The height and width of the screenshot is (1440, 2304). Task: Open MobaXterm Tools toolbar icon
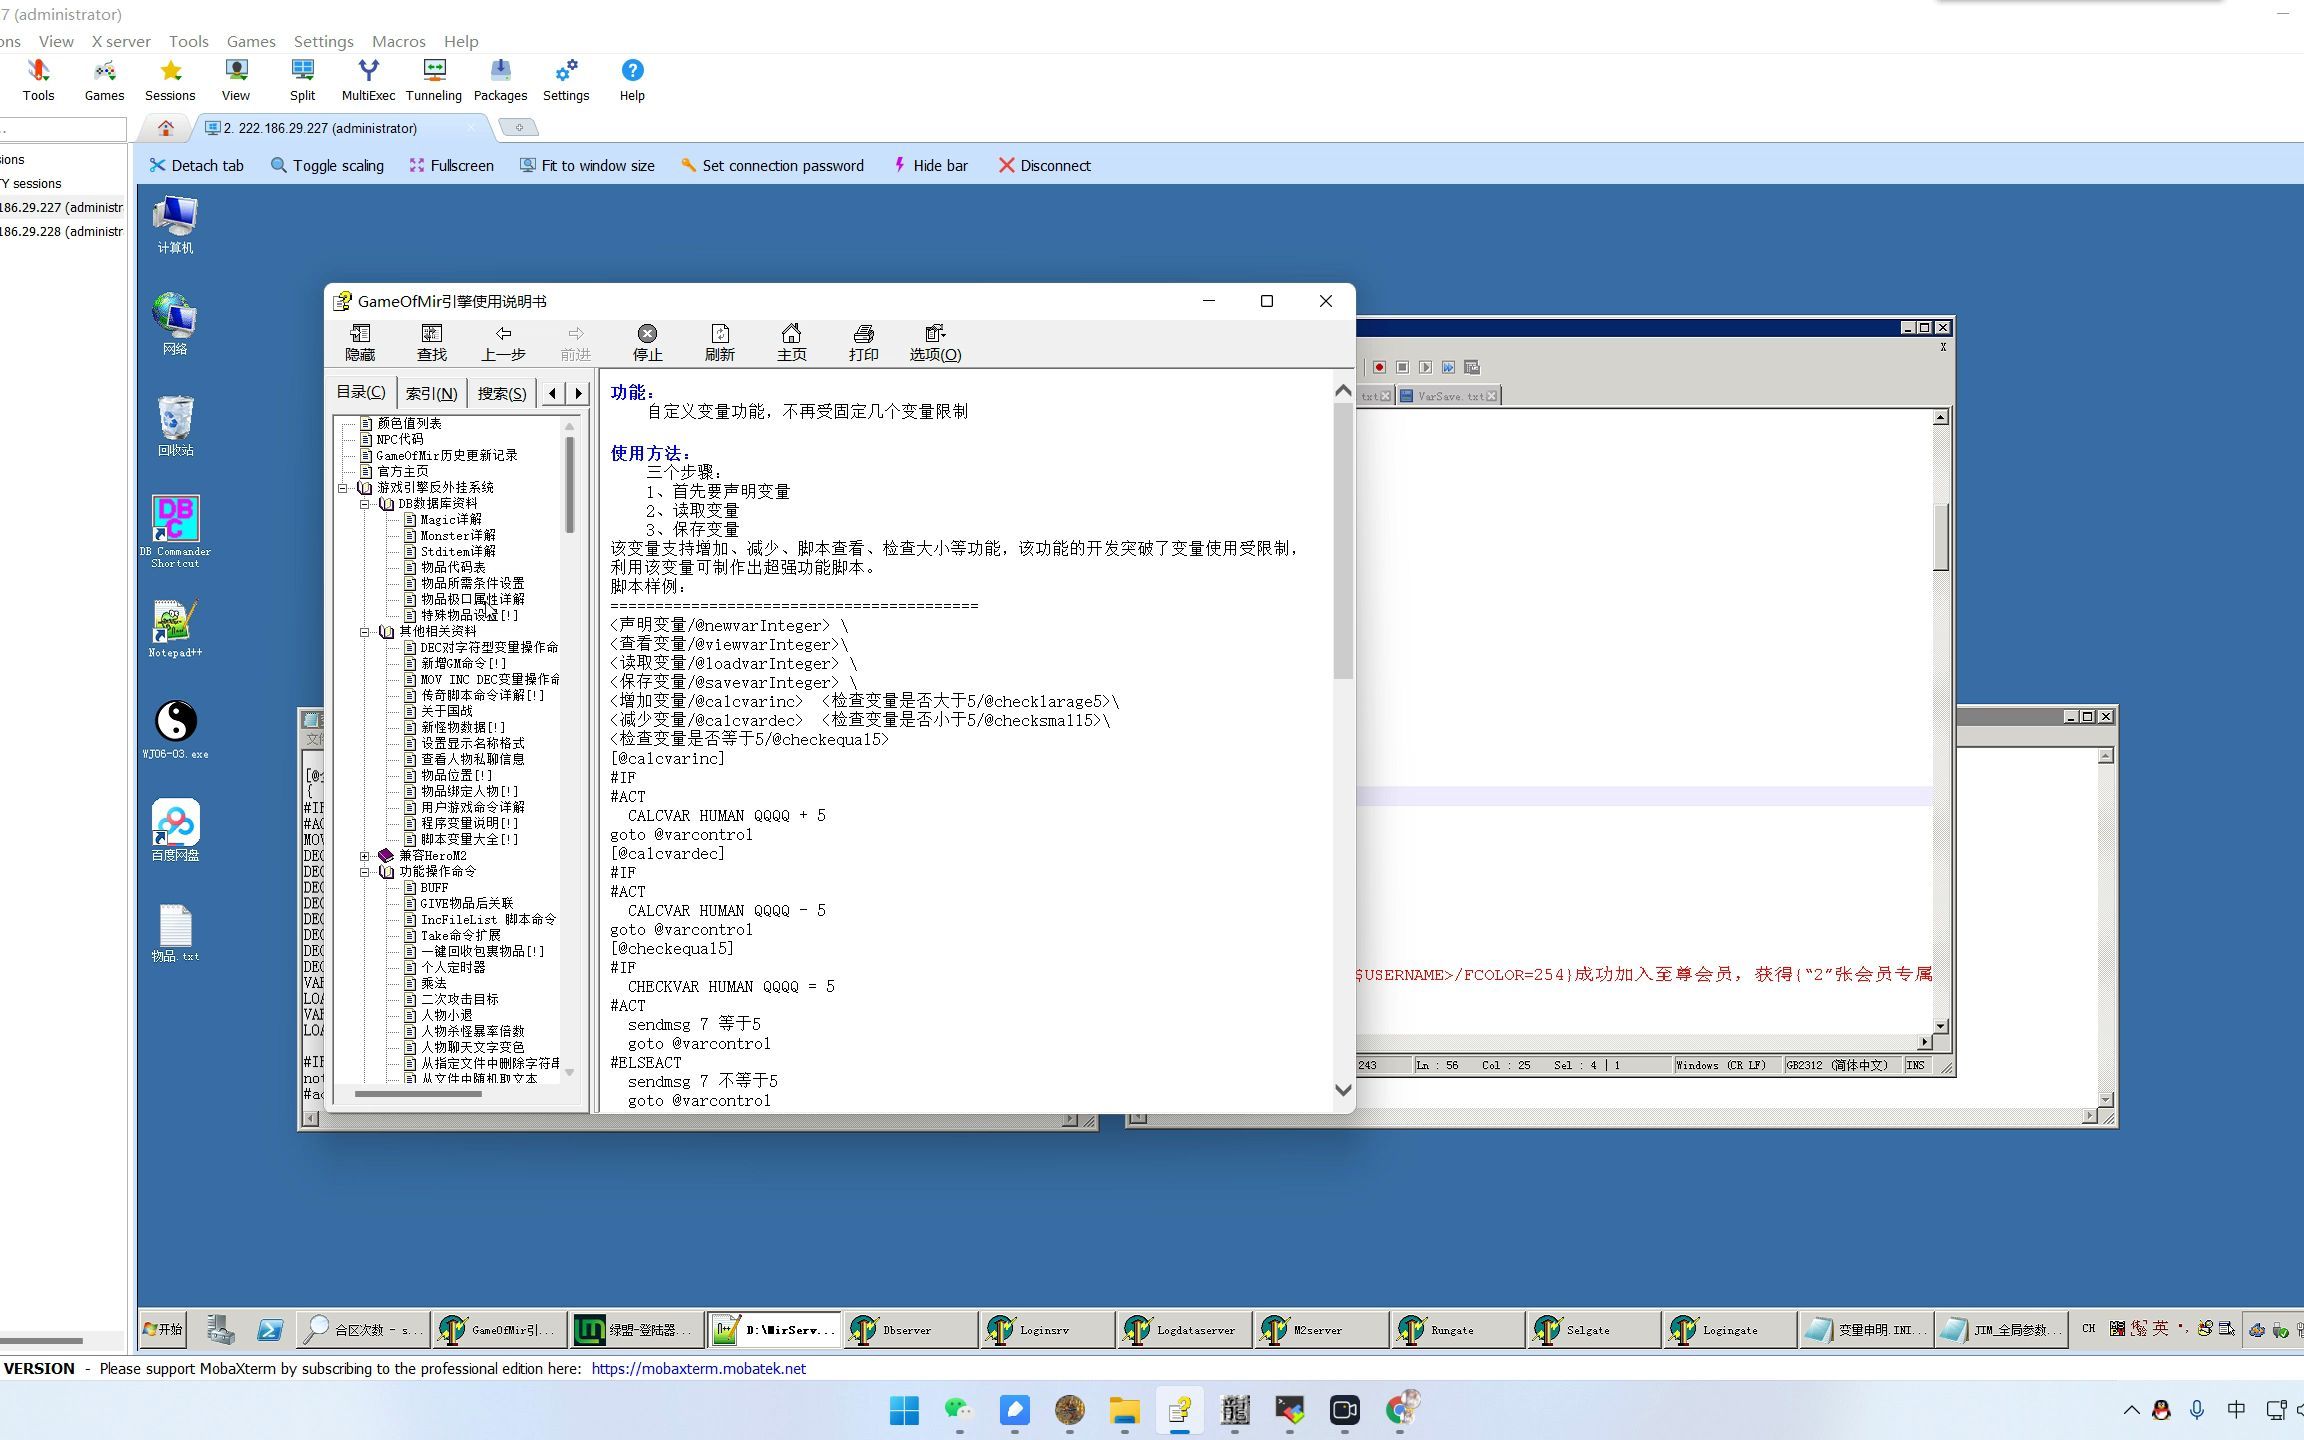38,80
